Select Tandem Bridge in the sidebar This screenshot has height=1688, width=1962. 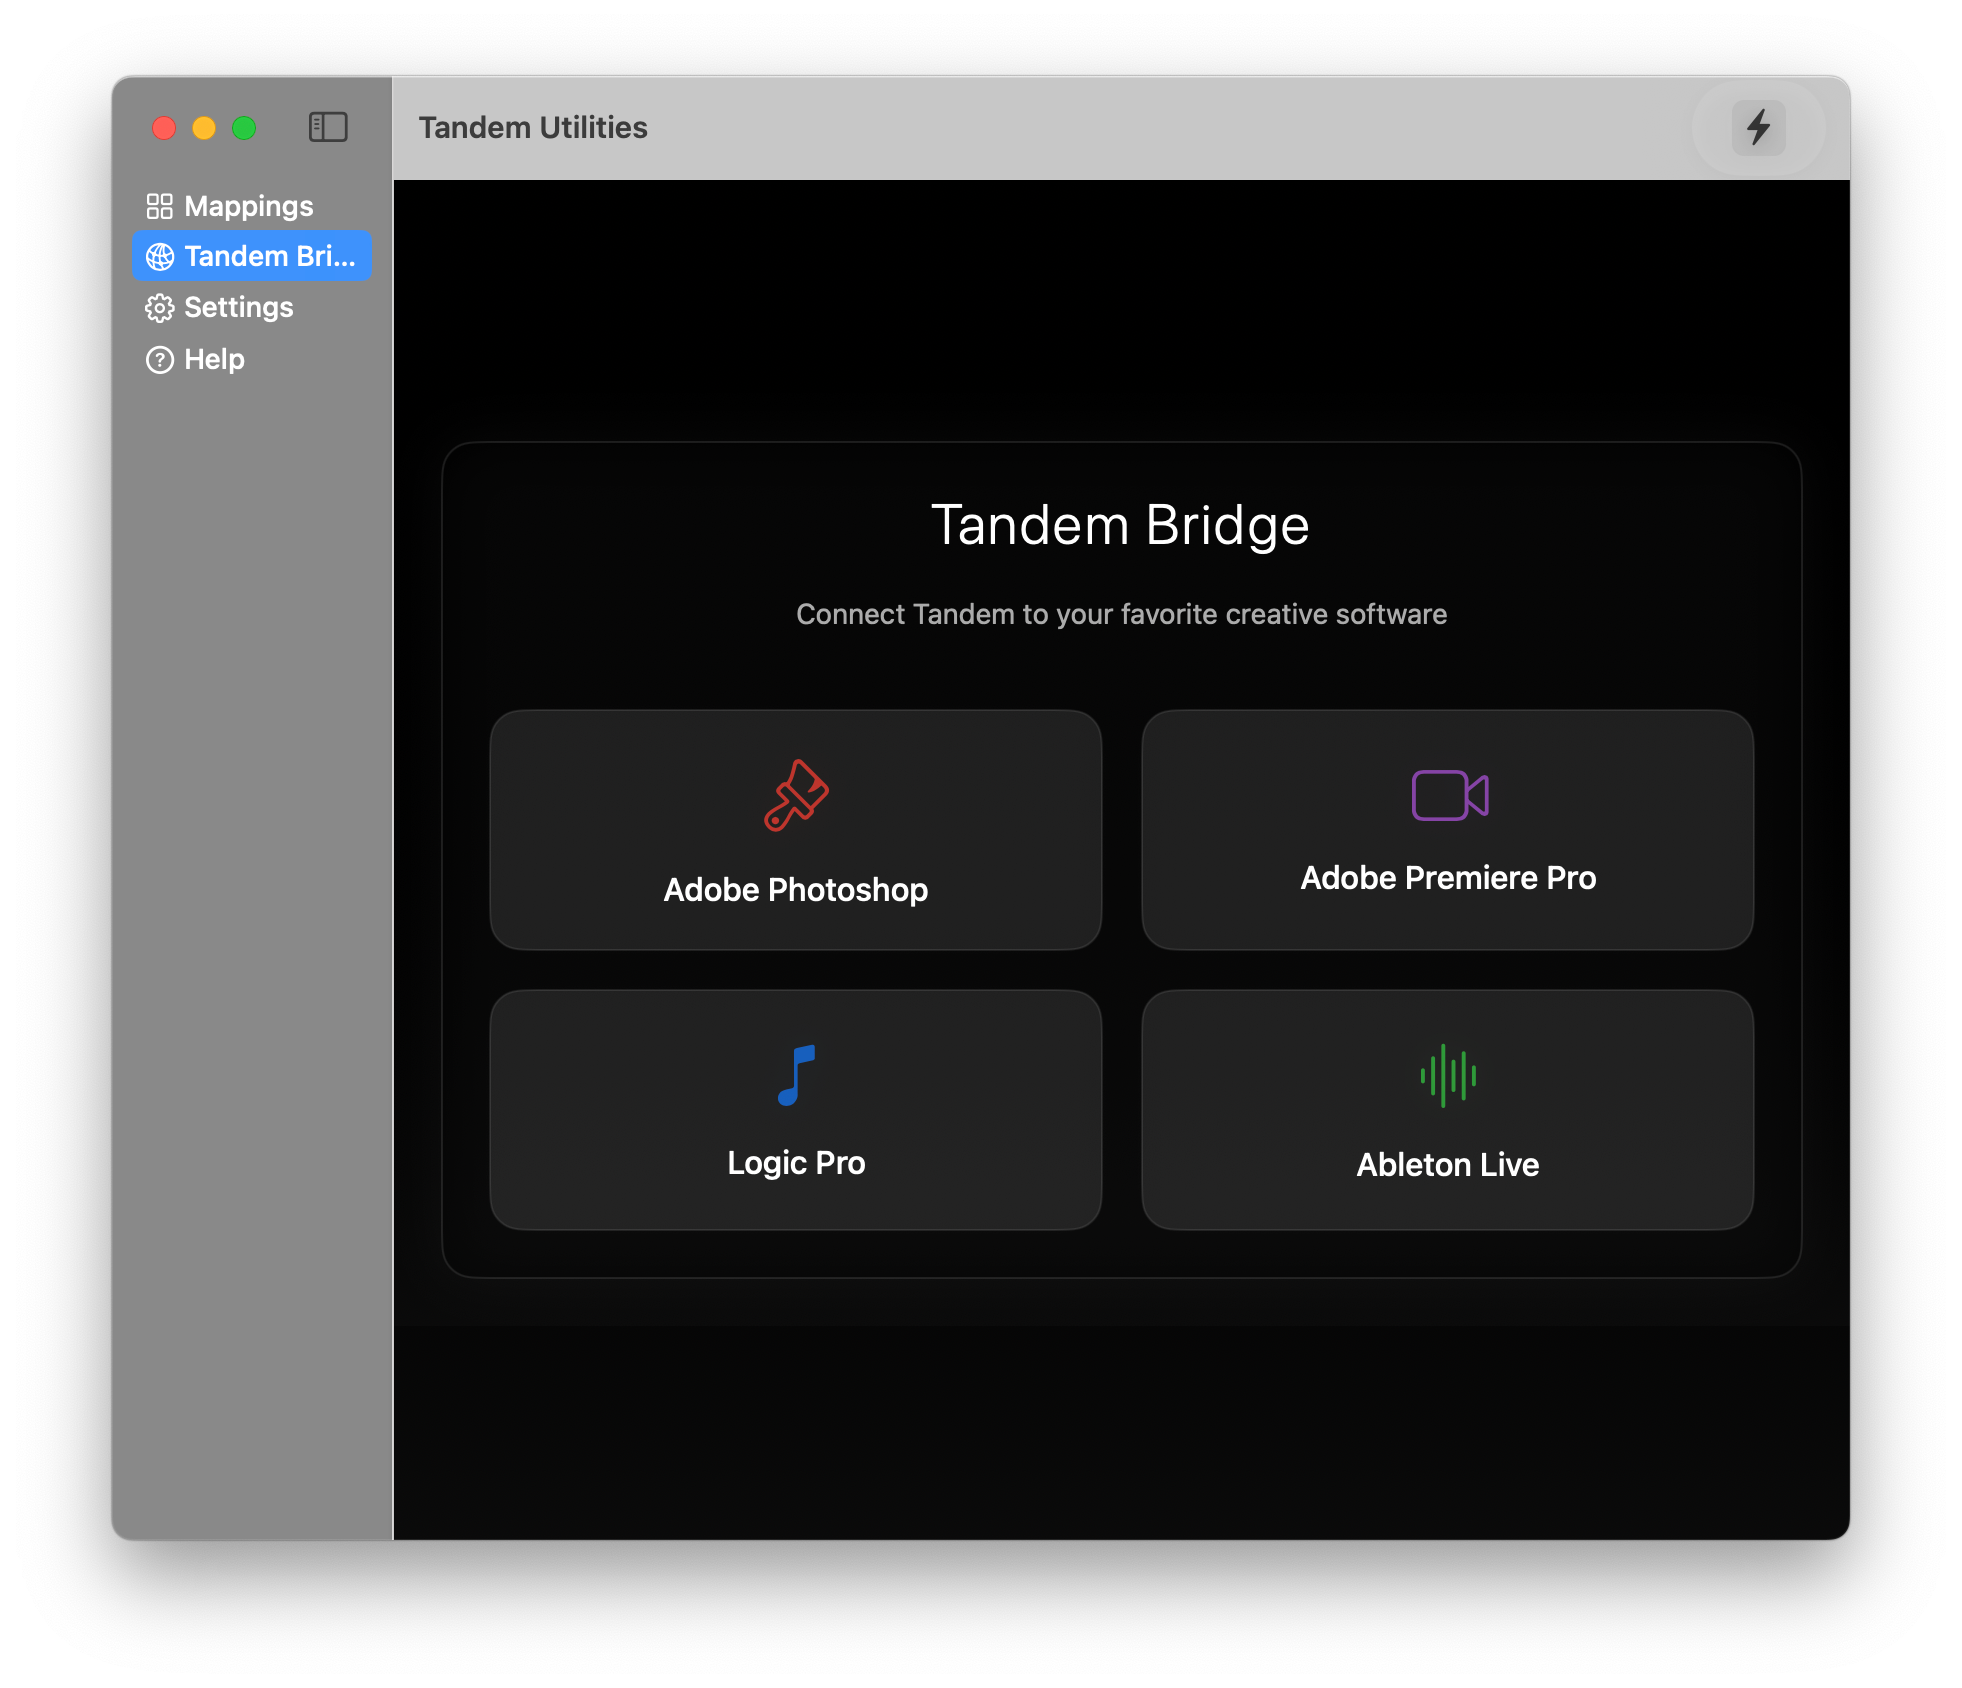click(269, 256)
